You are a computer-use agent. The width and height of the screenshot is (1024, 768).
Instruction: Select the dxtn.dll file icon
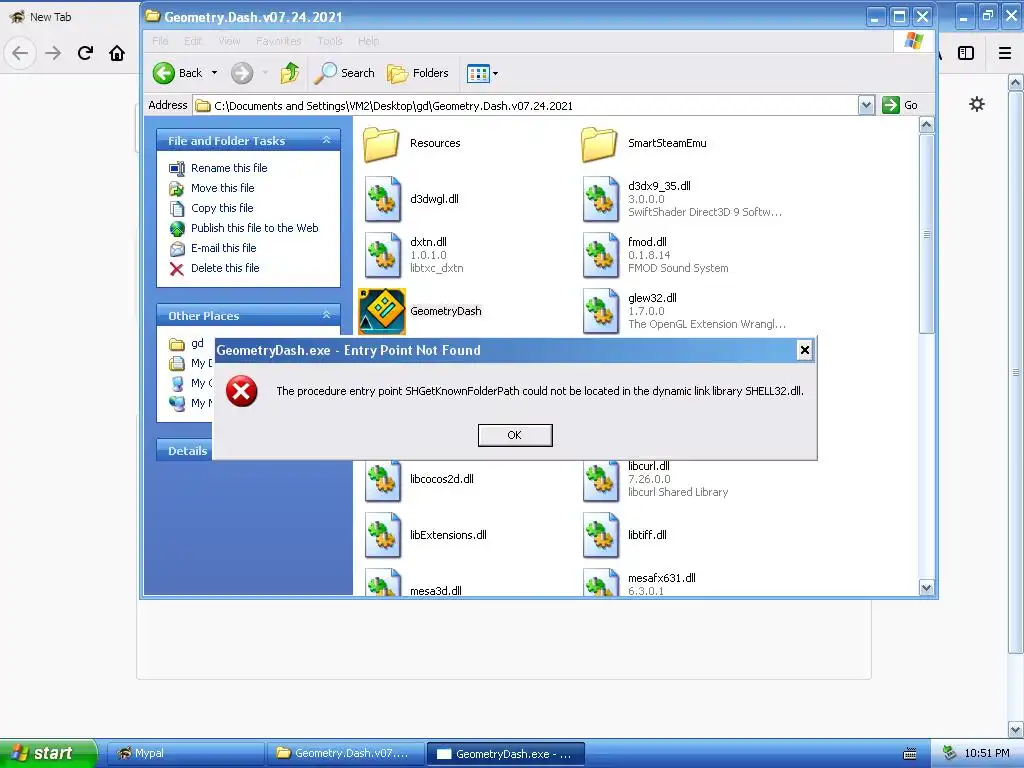tap(383, 255)
